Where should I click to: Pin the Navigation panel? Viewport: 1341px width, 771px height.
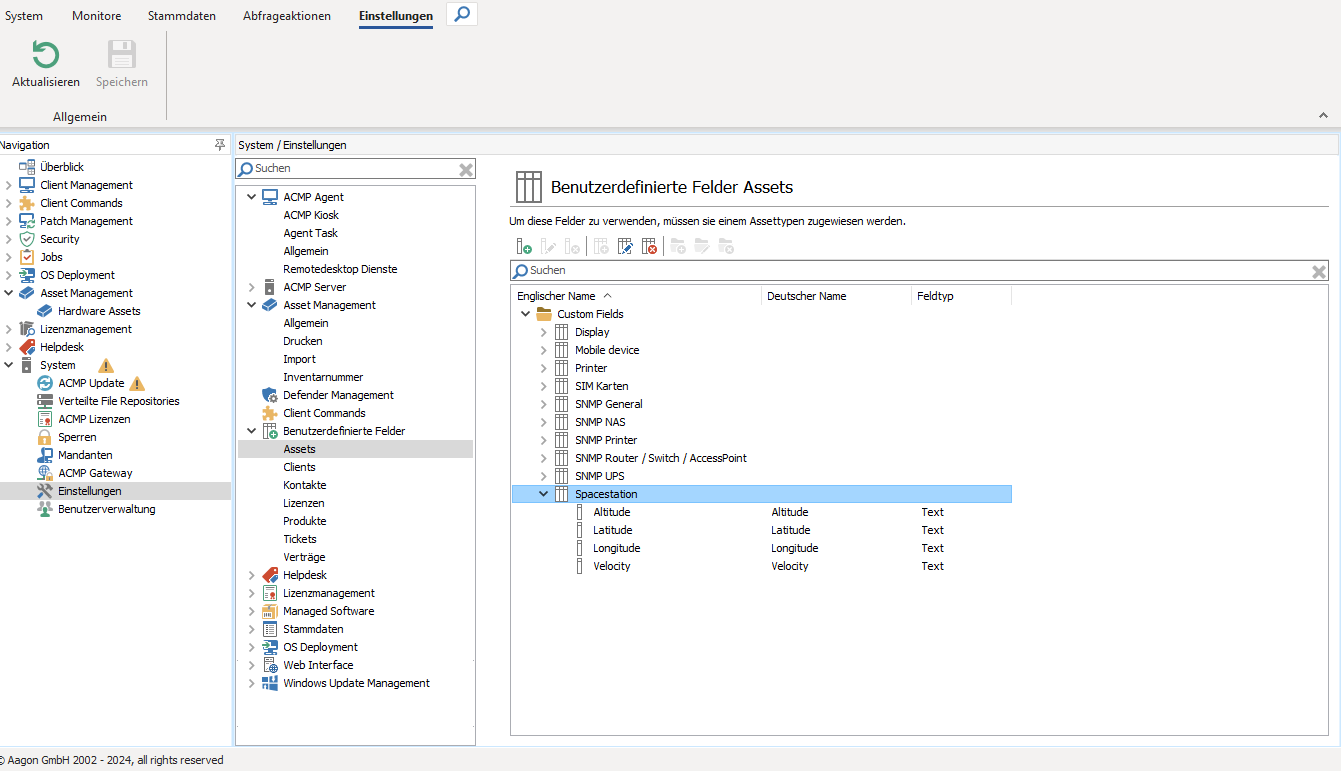tap(220, 145)
